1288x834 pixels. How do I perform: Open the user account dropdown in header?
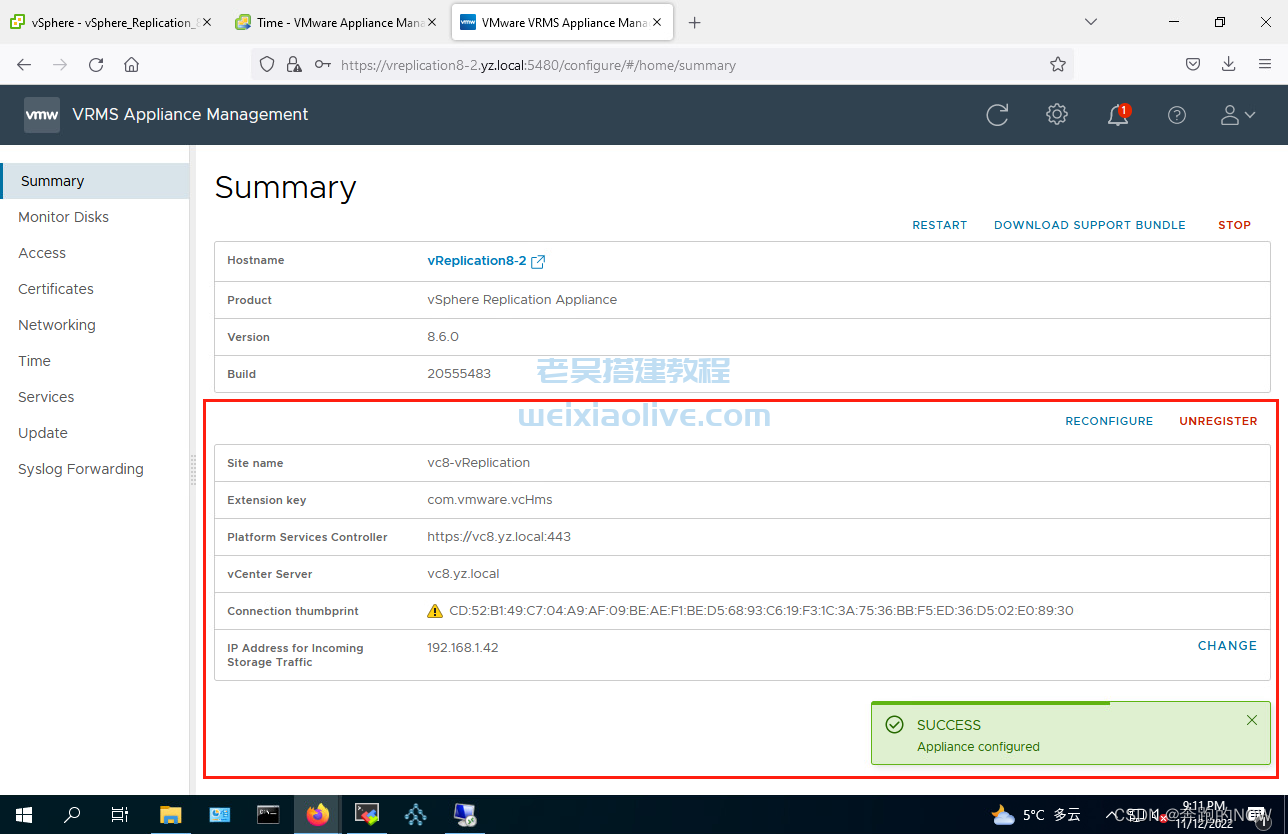[1237, 115]
